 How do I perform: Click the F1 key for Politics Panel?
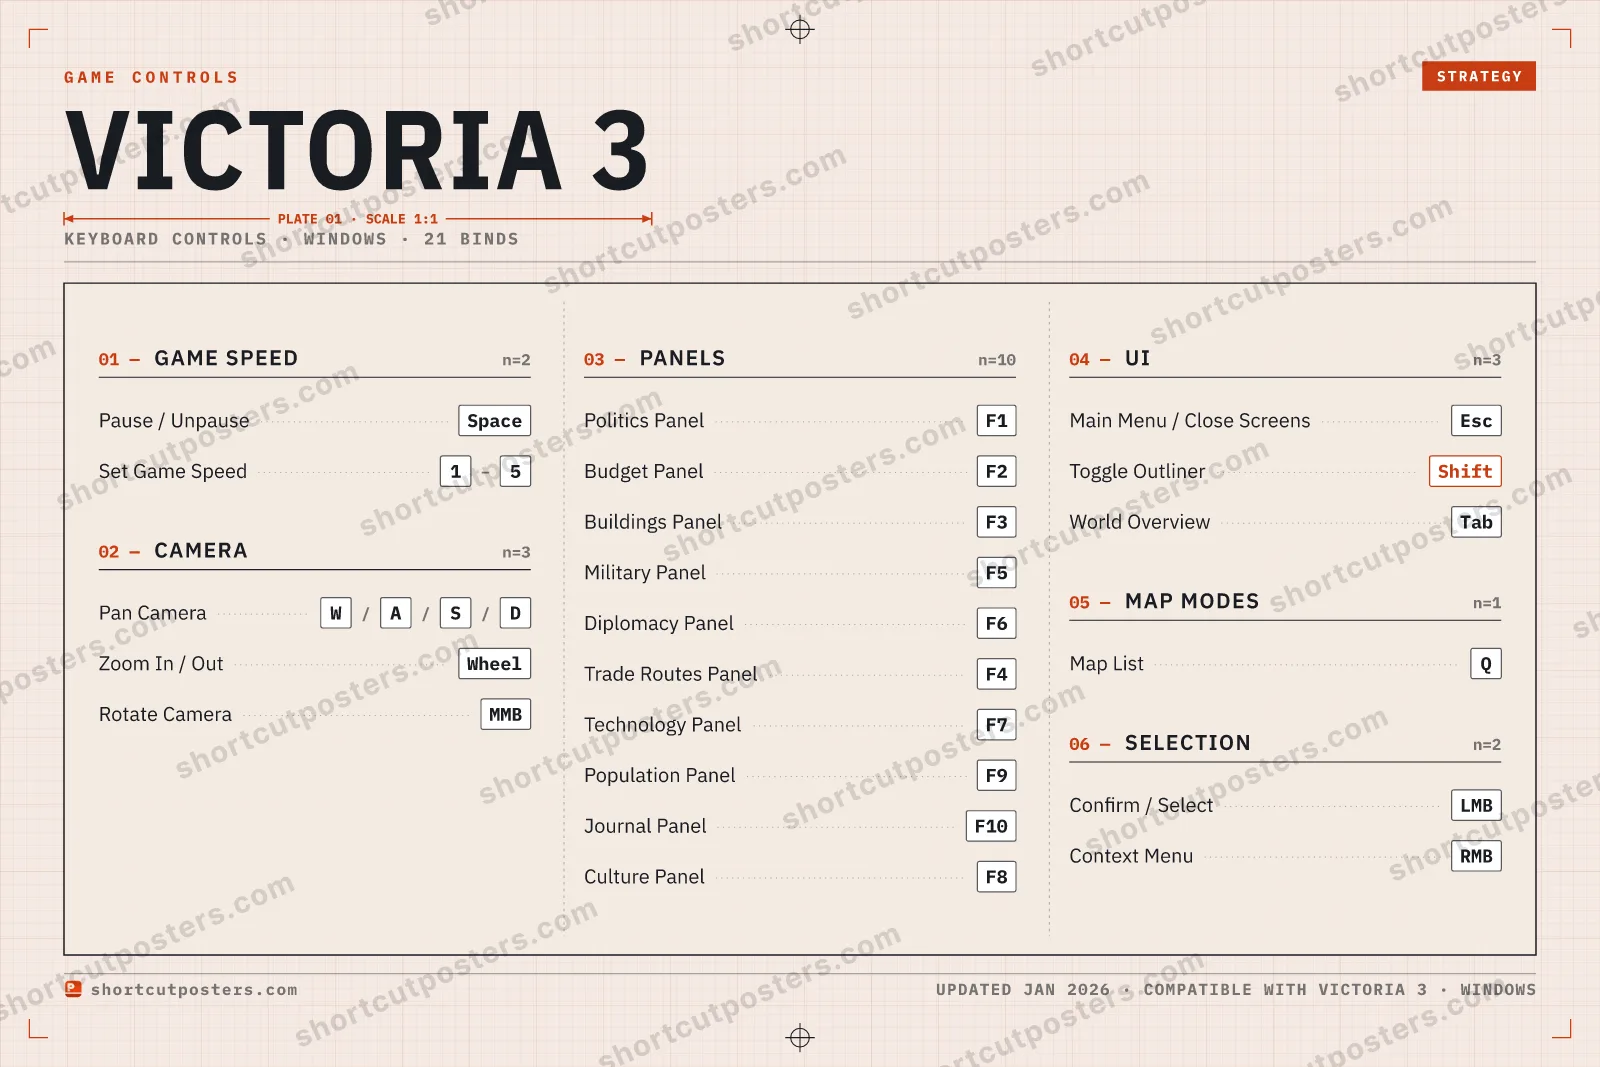point(996,421)
